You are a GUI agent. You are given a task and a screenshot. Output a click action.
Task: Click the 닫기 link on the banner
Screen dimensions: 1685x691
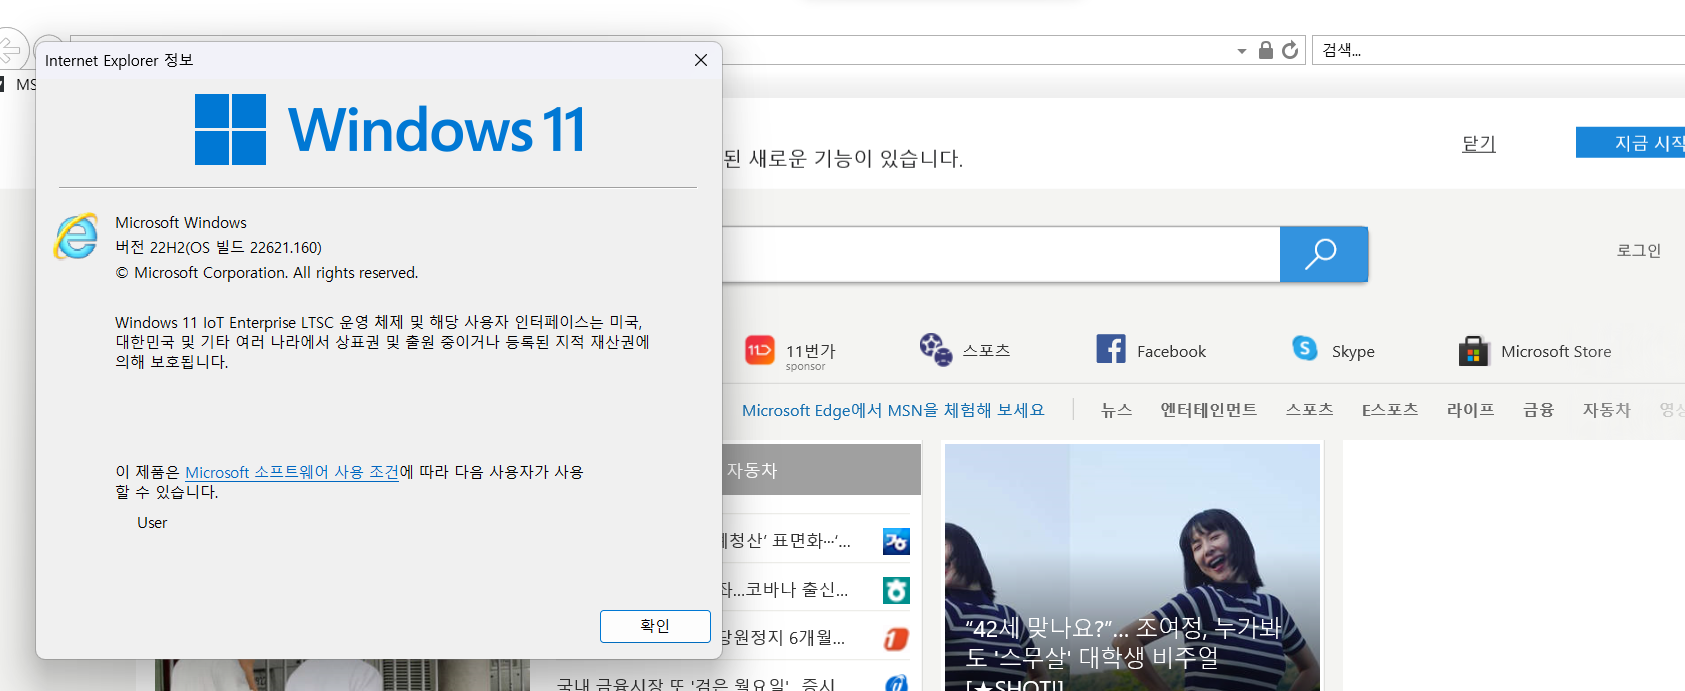1479,143
